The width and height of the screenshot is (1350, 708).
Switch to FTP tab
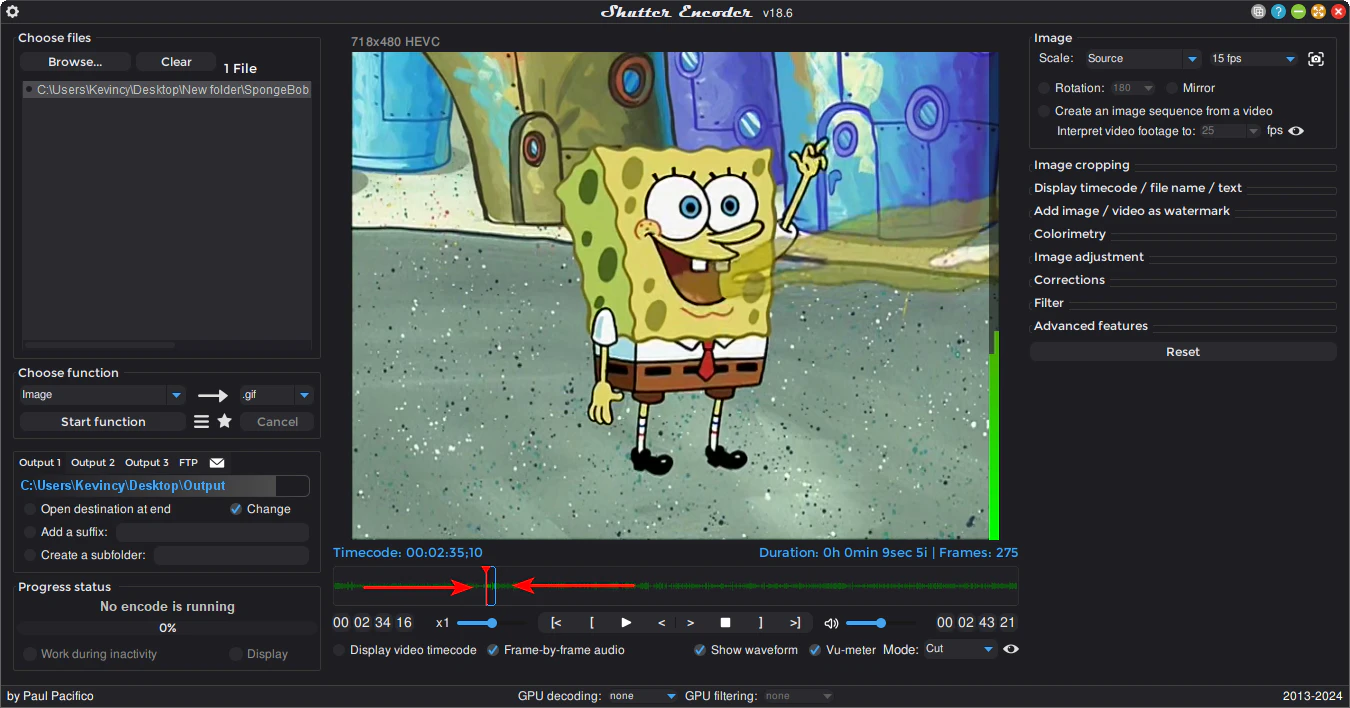coord(188,463)
